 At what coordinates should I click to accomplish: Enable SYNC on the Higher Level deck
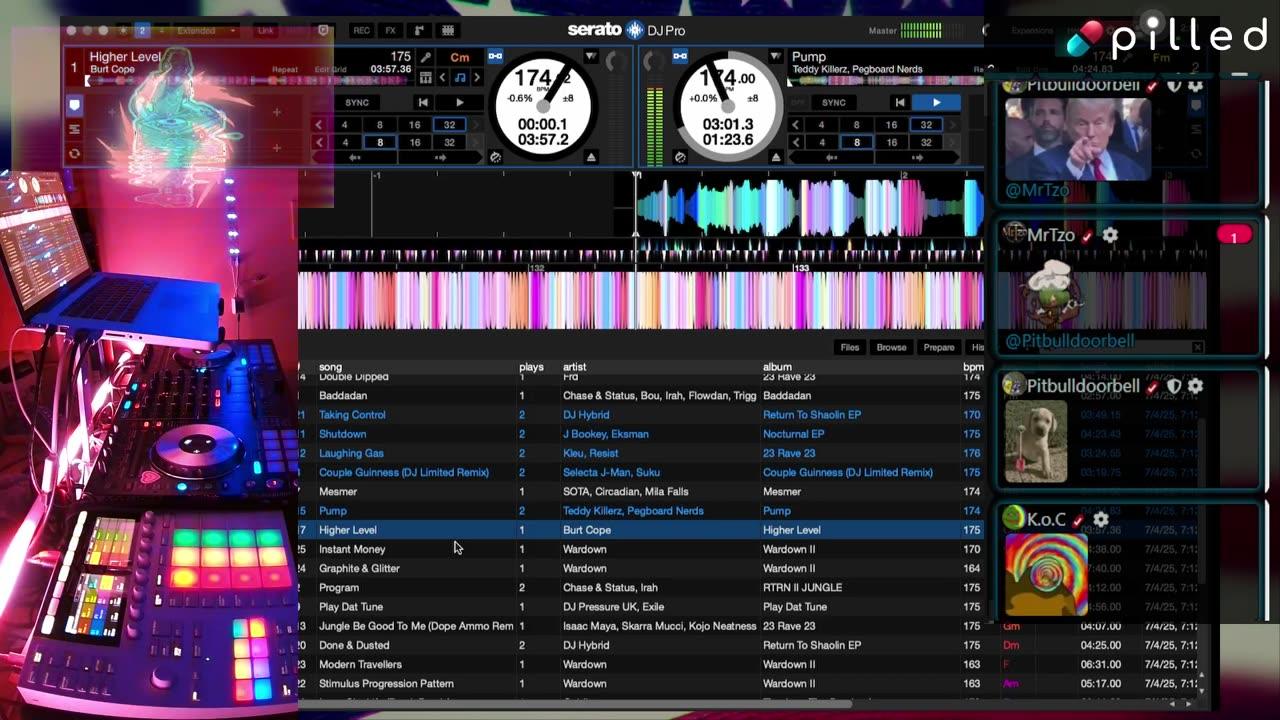[357, 102]
